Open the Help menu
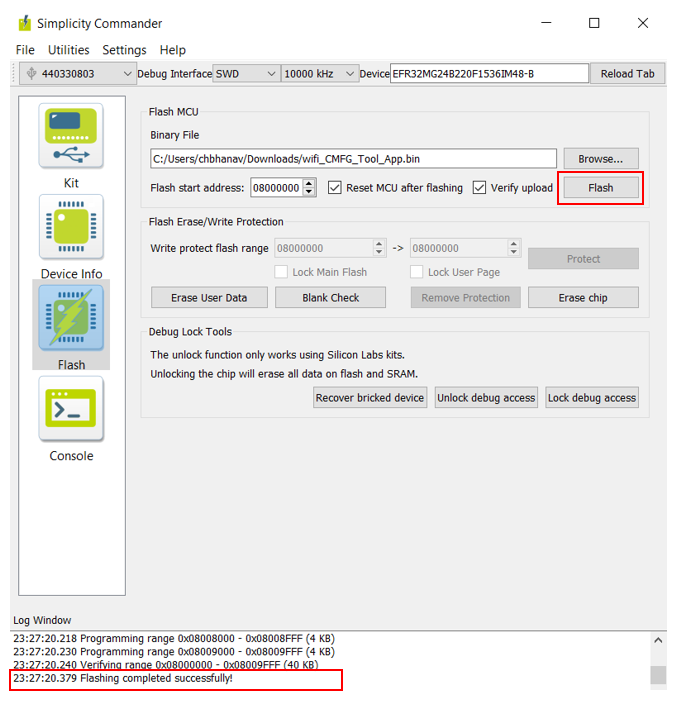Viewport: 682px width, 707px height. pos(172,50)
